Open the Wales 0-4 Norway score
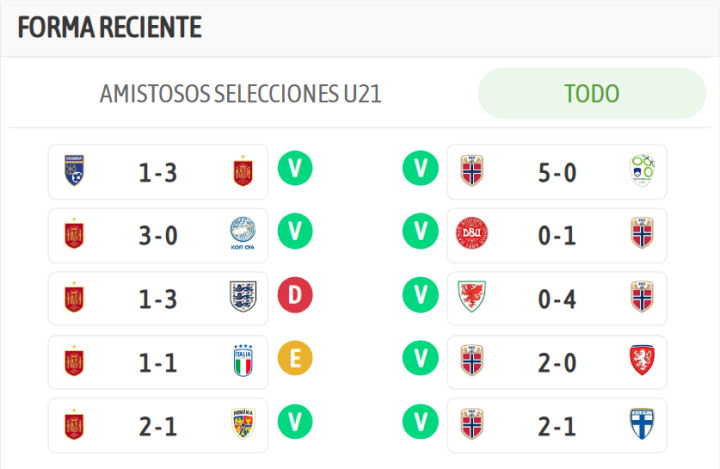The image size is (720, 469). (x=557, y=298)
